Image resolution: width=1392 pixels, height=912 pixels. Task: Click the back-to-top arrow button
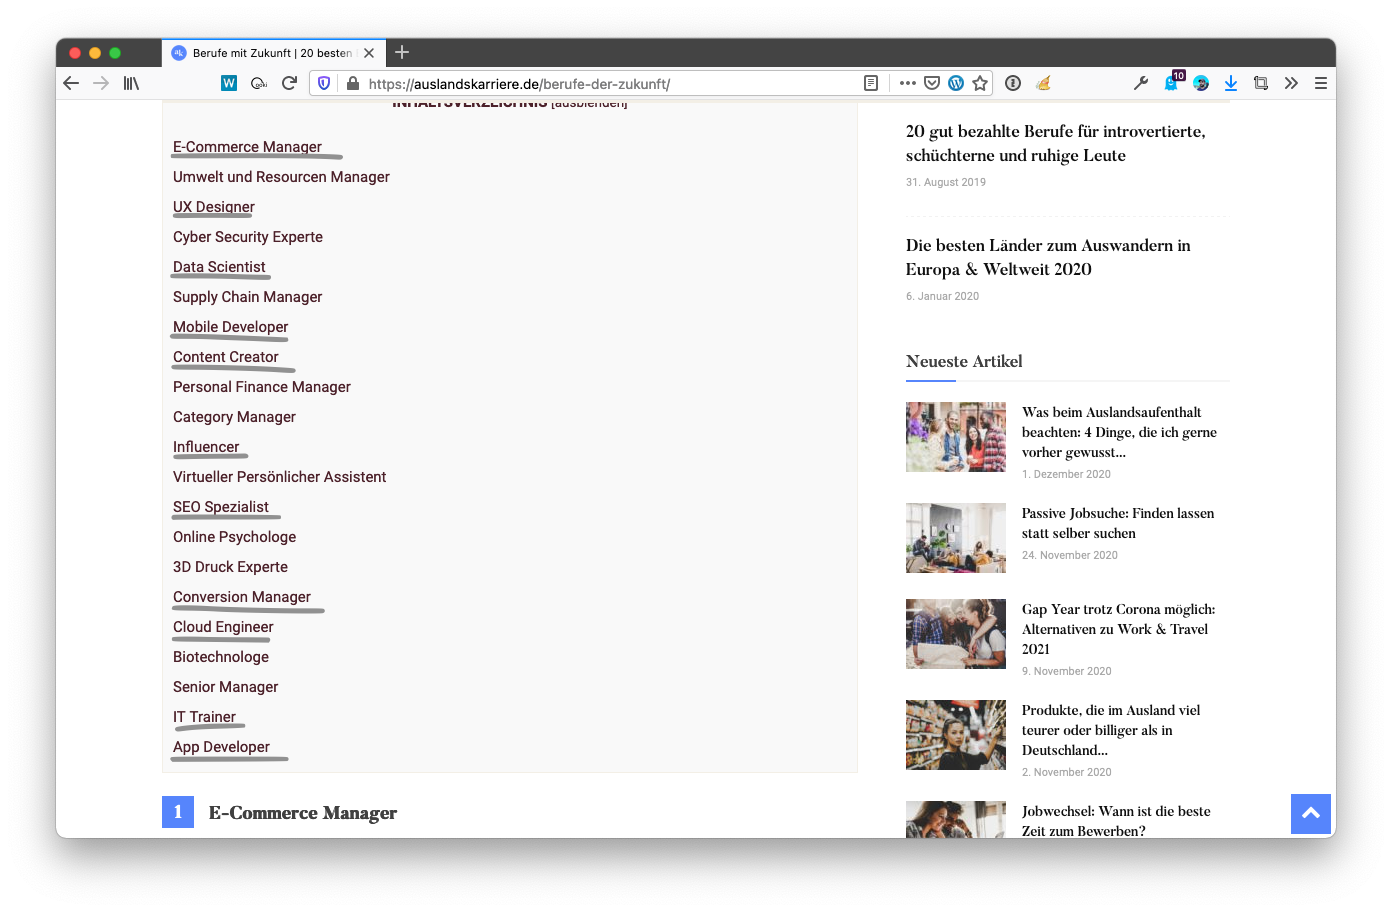click(x=1310, y=813)
